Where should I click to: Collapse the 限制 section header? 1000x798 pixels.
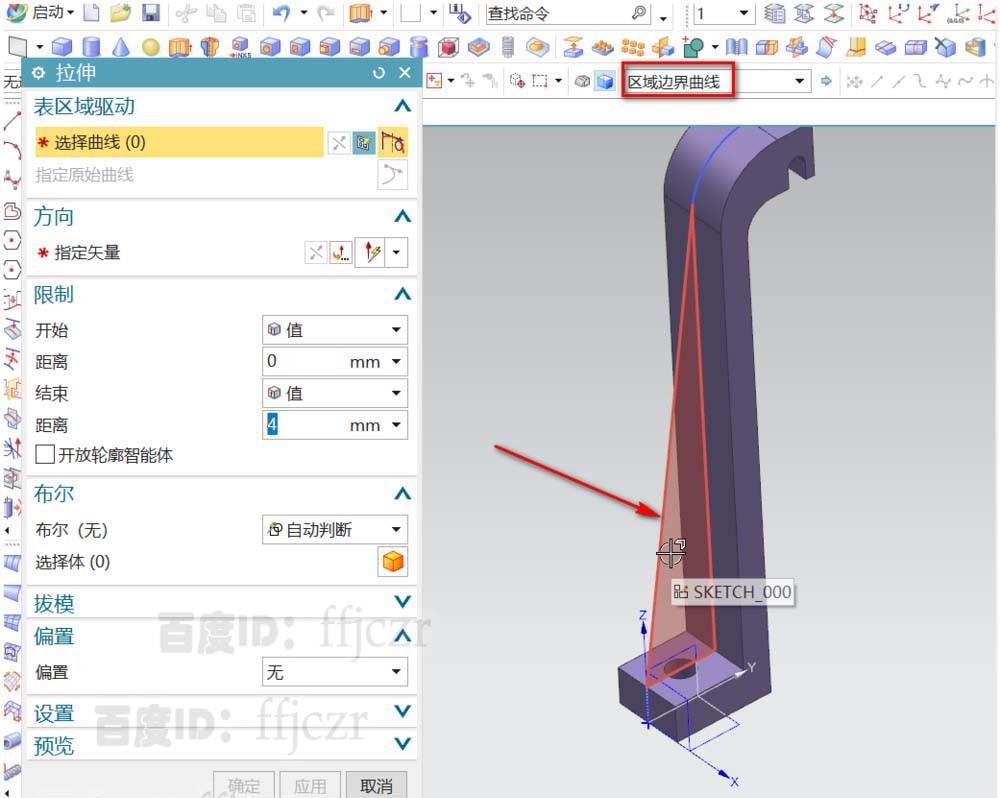pyautogui.click(x=402, y=294)
